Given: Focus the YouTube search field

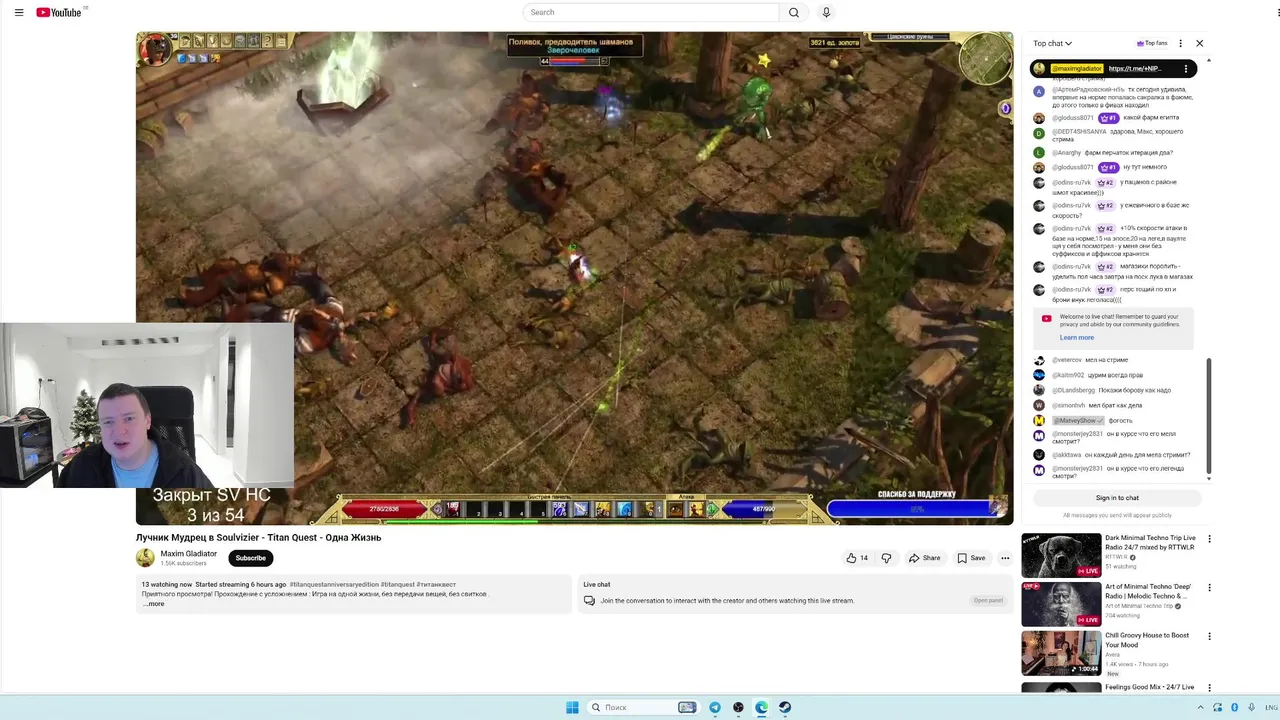Looking at the screenshot, I should coord(651,12).
